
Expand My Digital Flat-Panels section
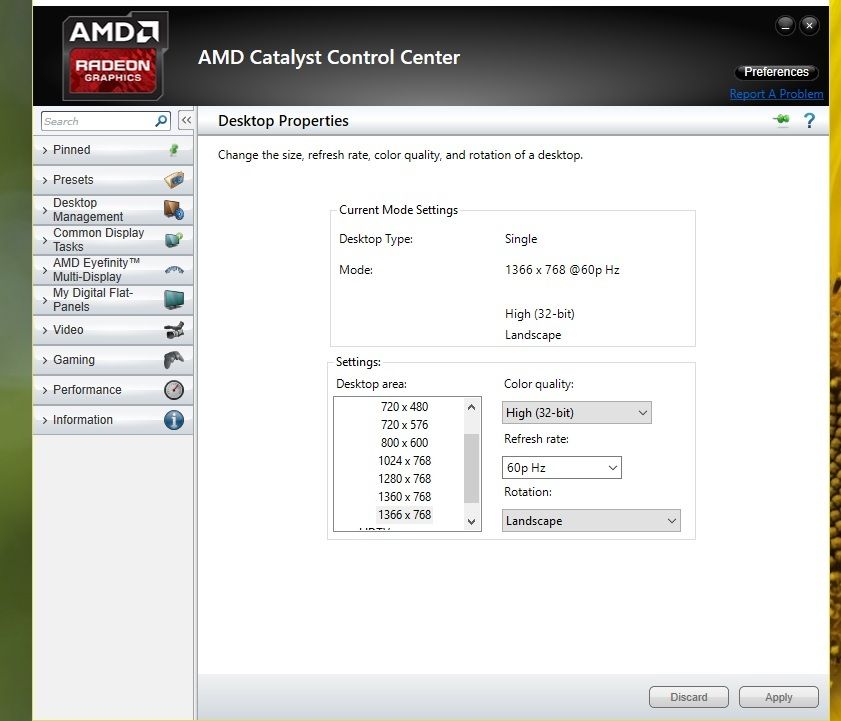(113, 300)
